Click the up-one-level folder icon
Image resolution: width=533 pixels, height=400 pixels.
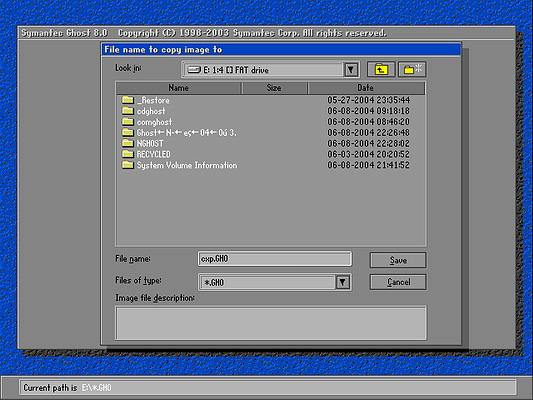tap(381, 70)
